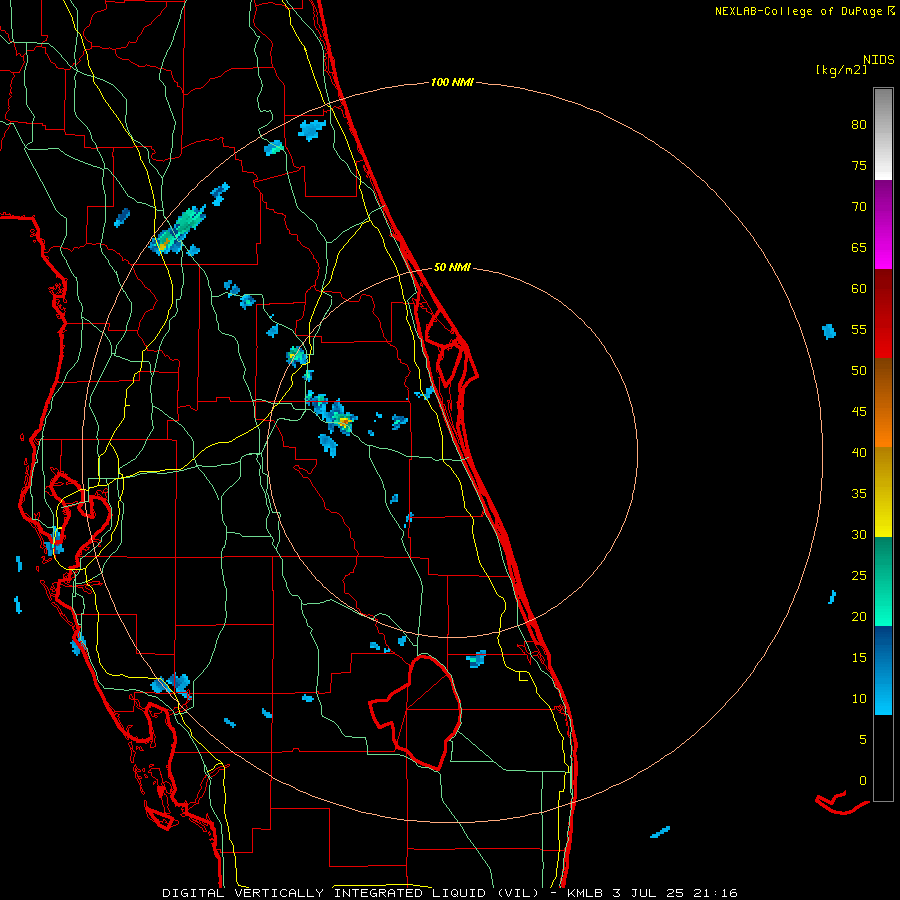900x900 pixels.
Task: Click the 0 value on the scale
Action: 863,781
